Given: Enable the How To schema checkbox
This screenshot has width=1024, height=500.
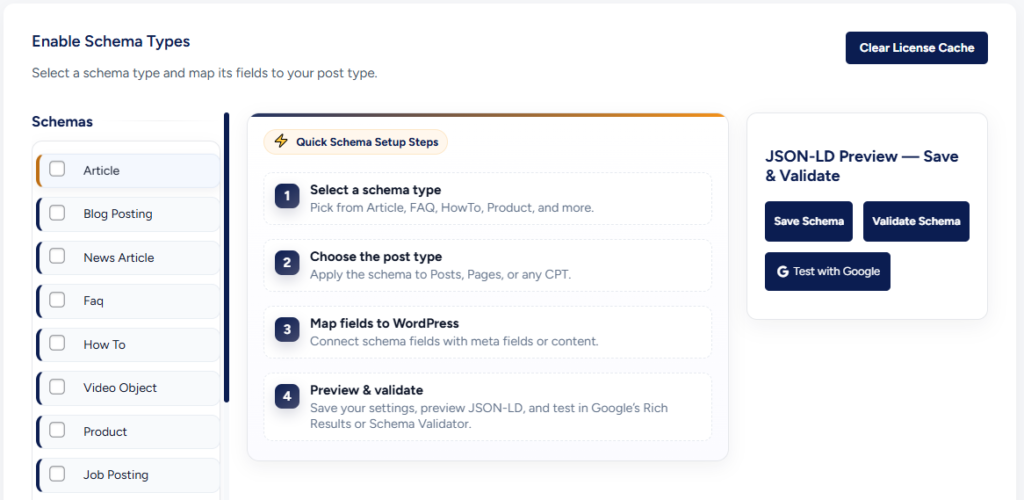Looking at the screenshot, I should point(58,344).
